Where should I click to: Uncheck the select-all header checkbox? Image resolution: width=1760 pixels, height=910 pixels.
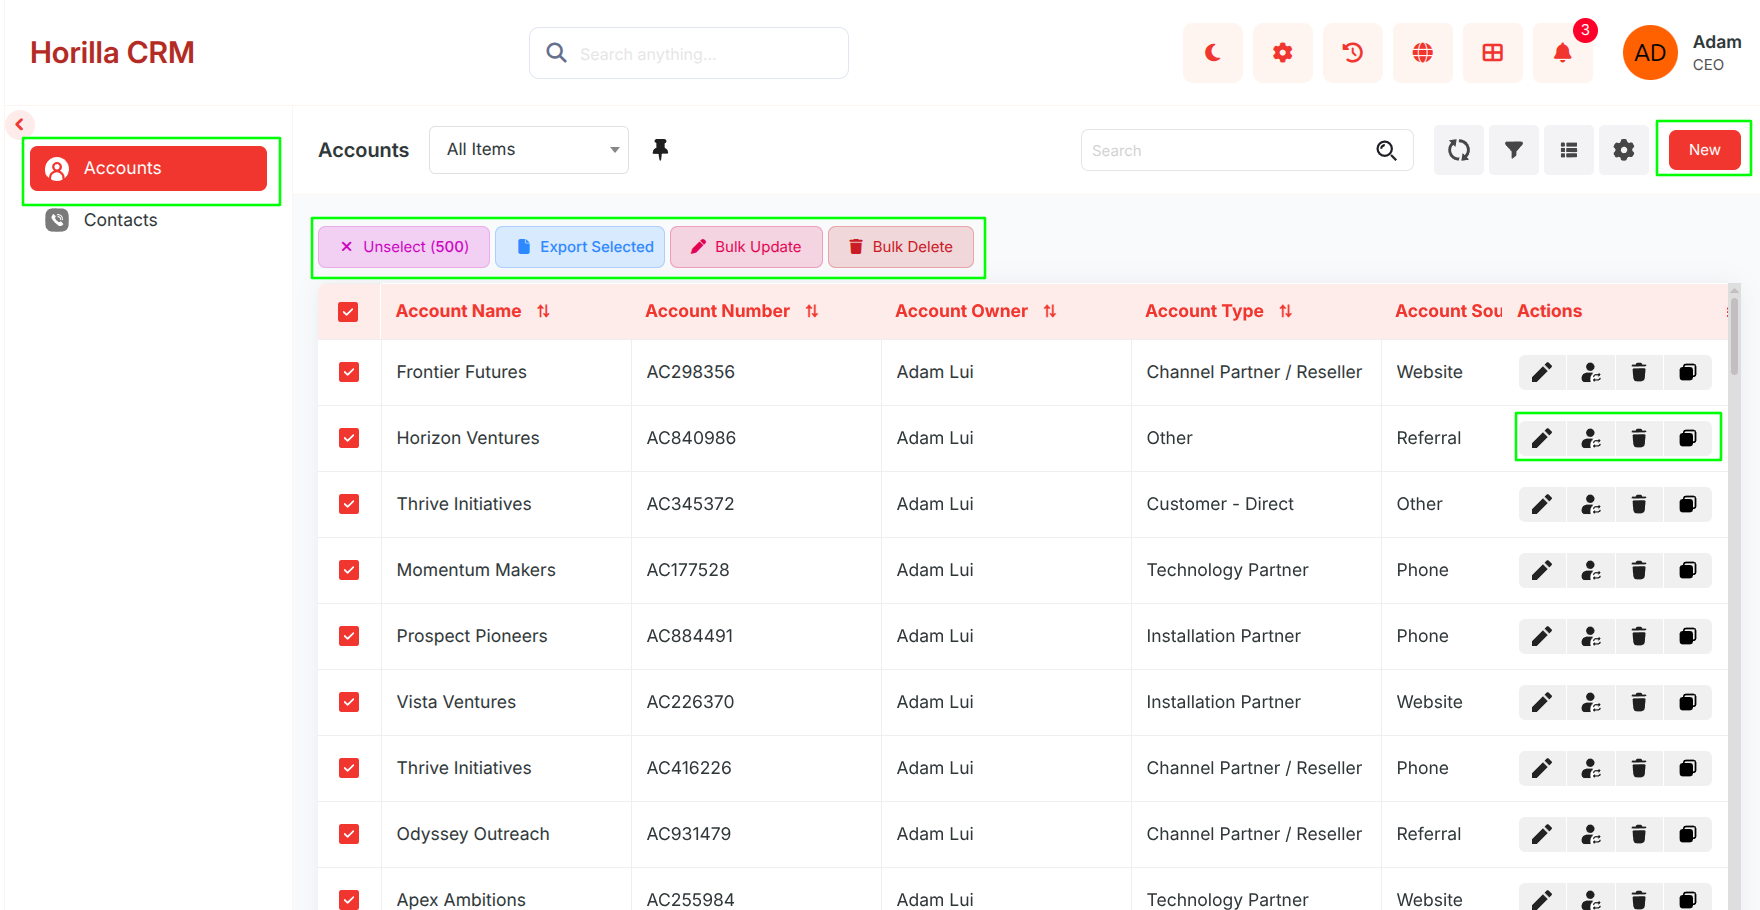[x=348, y=312]
